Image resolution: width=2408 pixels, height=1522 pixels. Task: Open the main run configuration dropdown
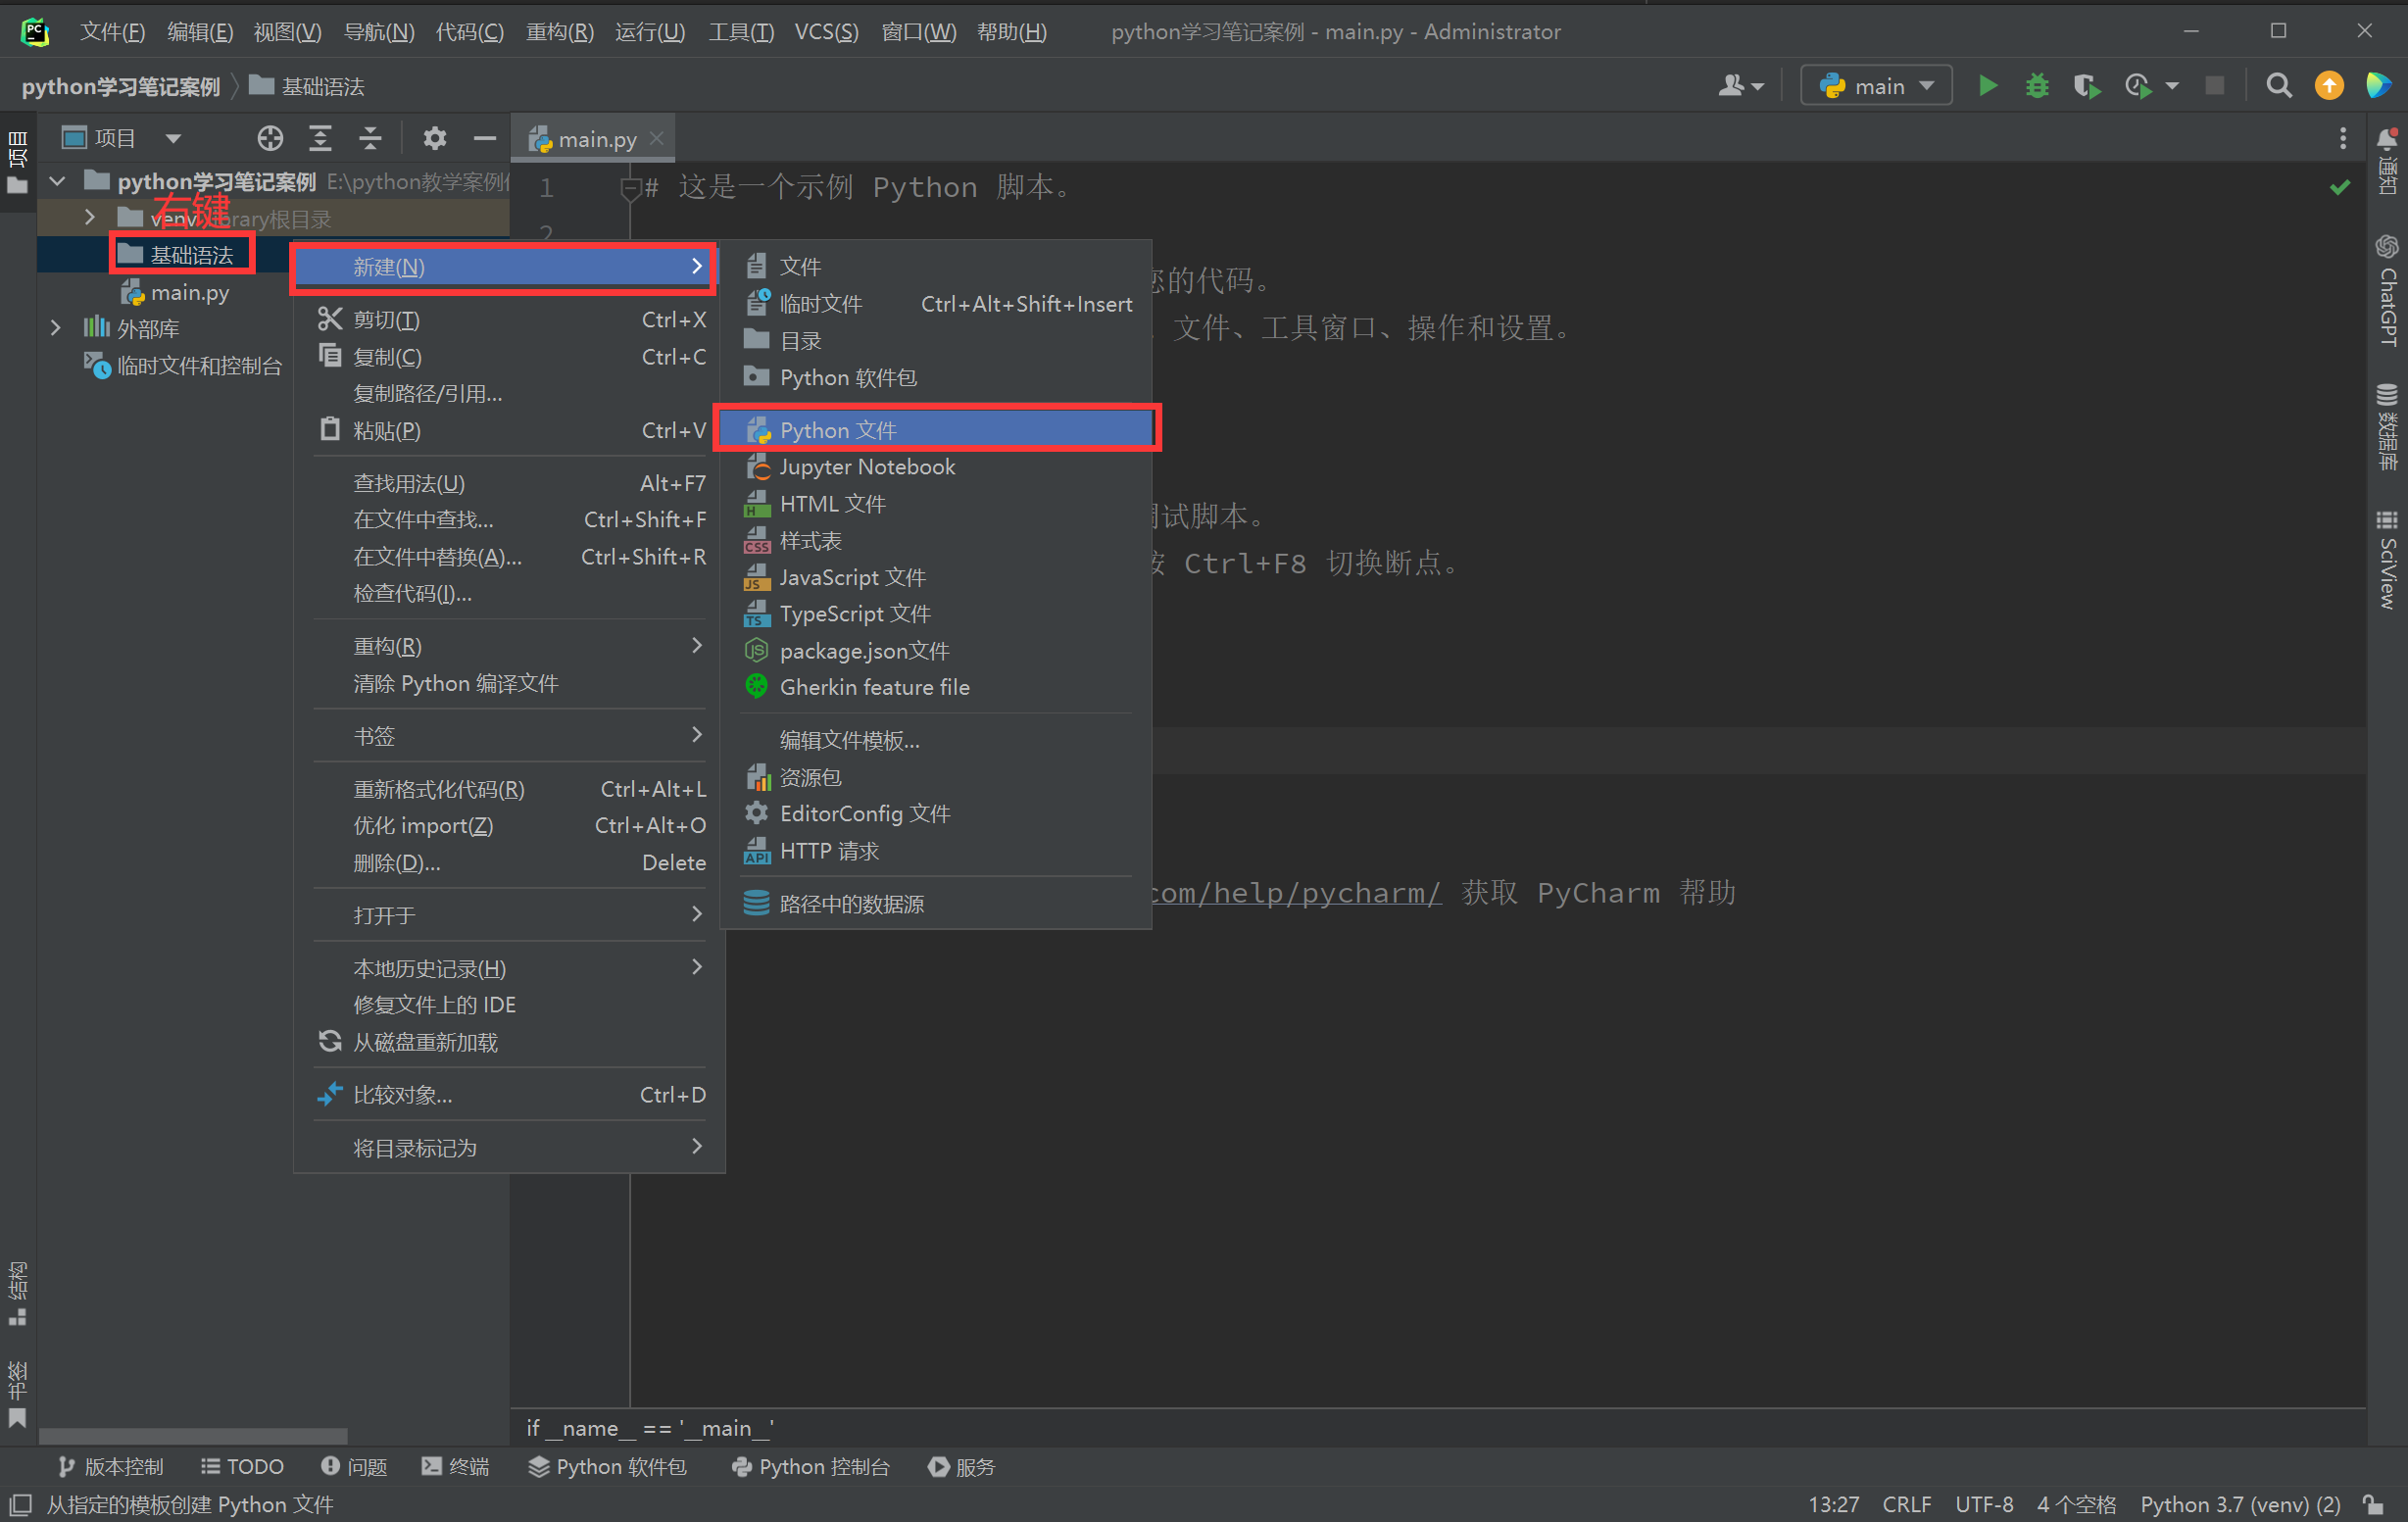(x=1876, y=87)
